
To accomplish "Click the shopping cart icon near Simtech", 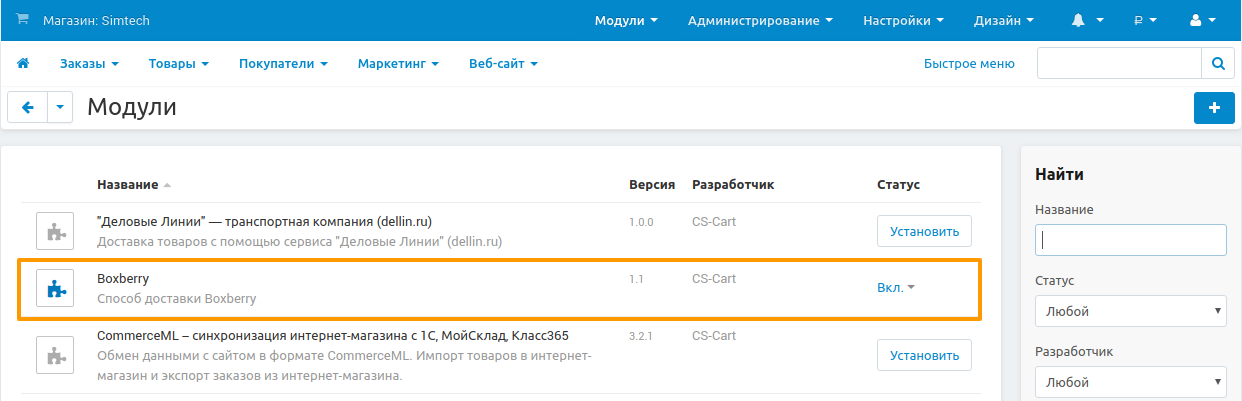I will pos(23,20).
